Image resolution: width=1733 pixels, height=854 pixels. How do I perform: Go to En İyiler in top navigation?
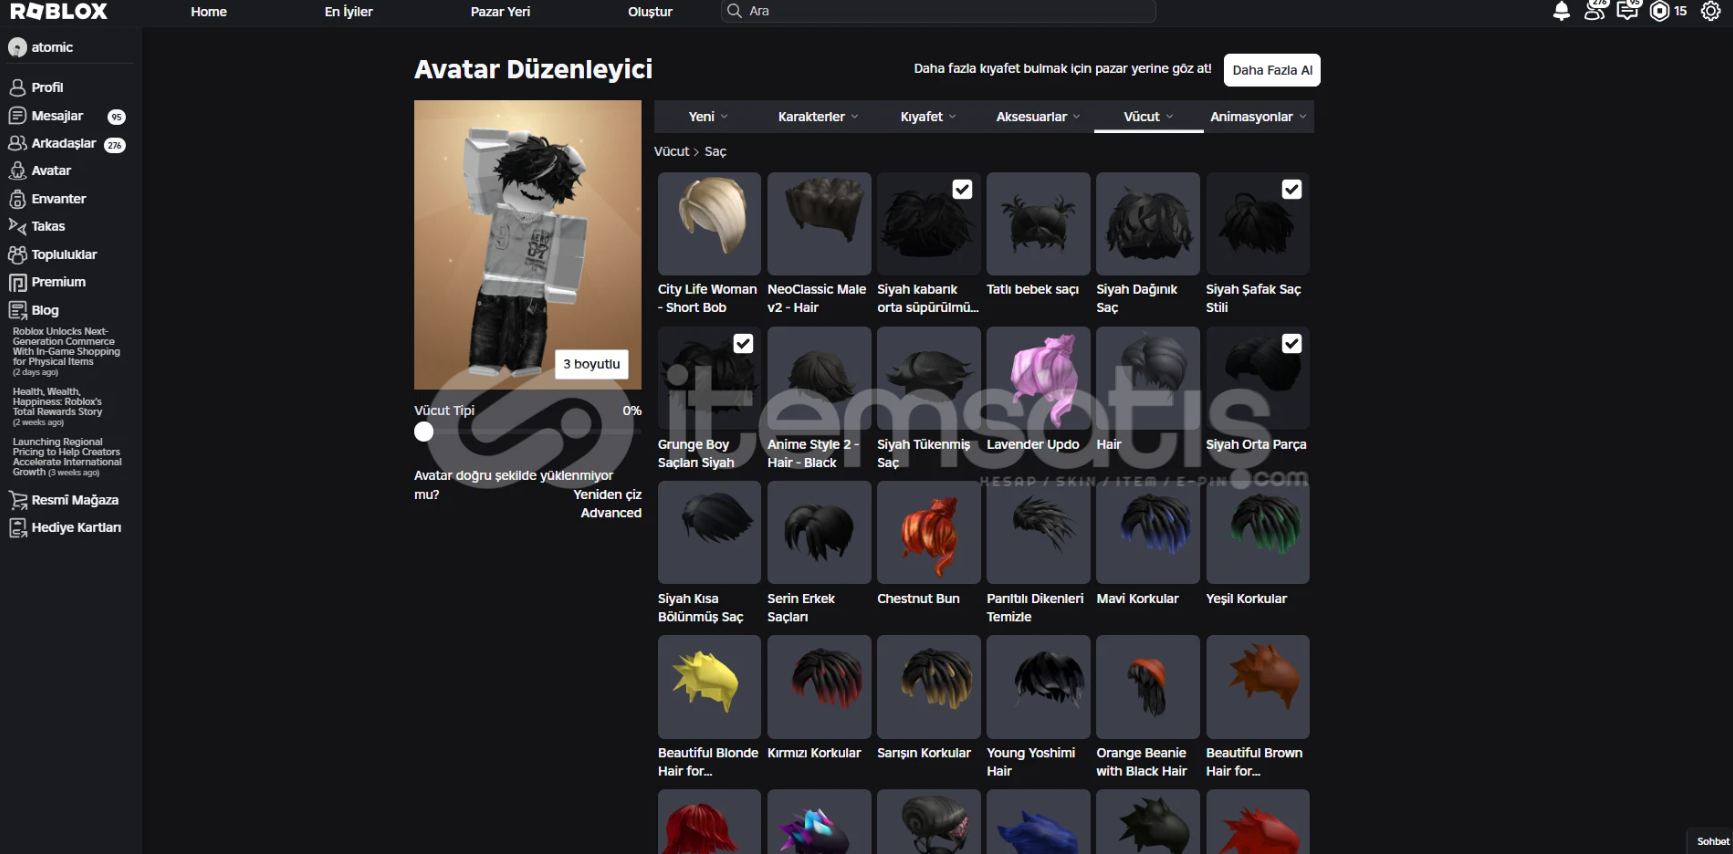coord(348,12)
